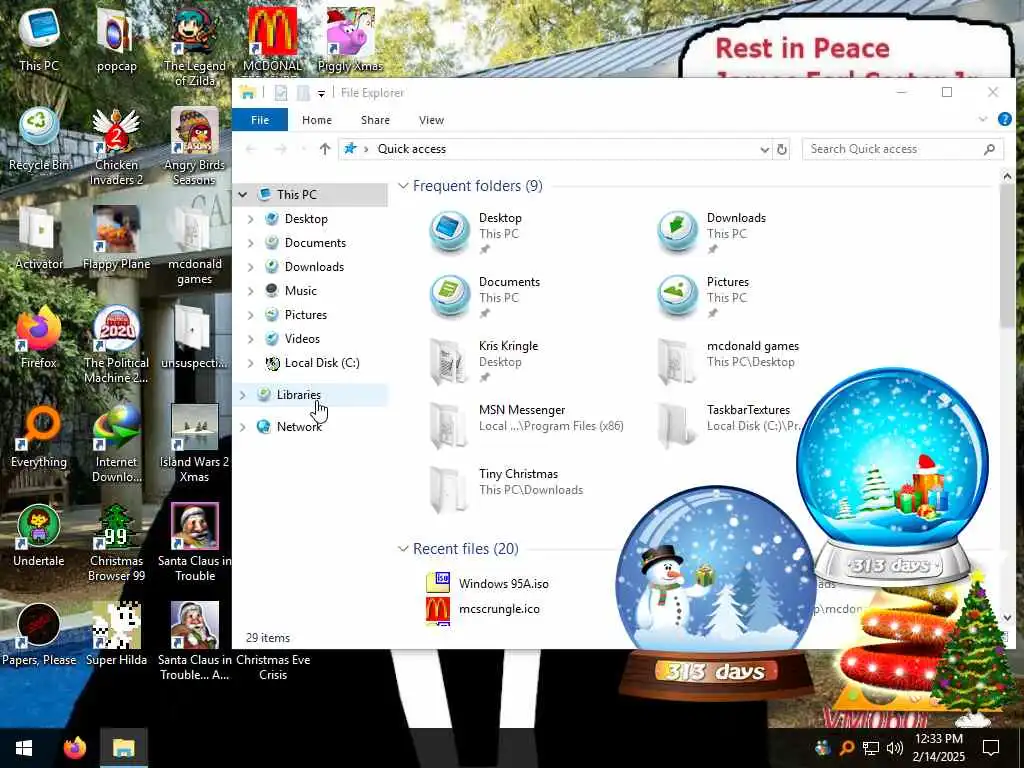Expand Documents in navigation pane
Viewport: 1024px width, 768px height.
click(251, 243)
